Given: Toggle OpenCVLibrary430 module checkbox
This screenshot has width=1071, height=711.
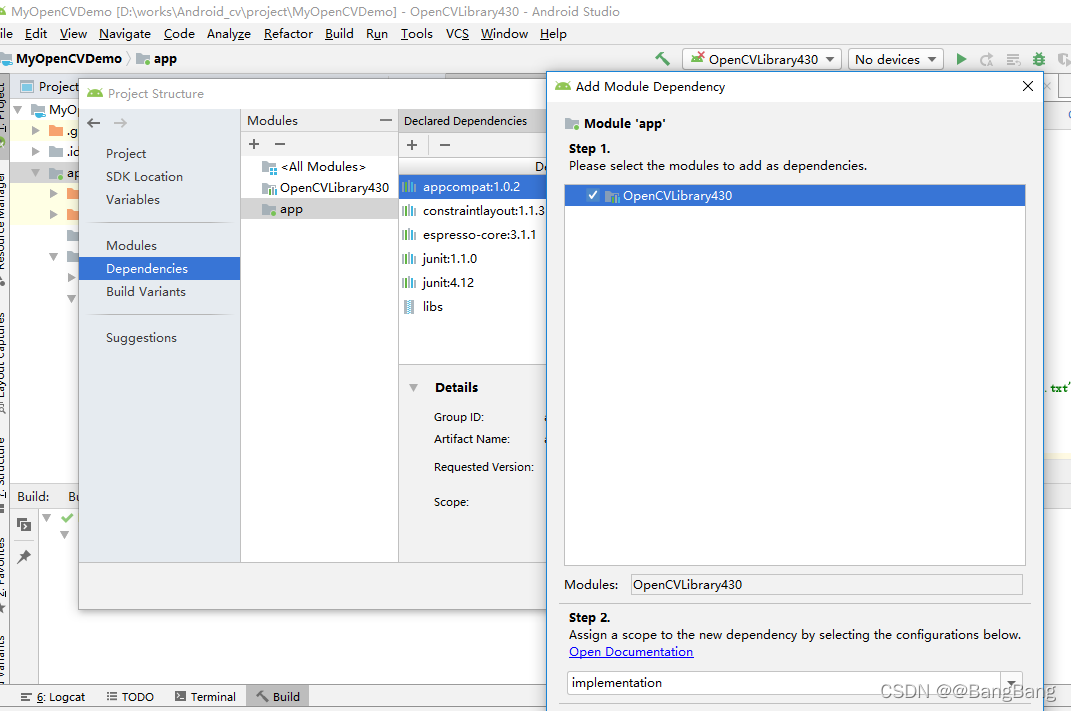Looking at the screenshot, I should click(593, 195).
